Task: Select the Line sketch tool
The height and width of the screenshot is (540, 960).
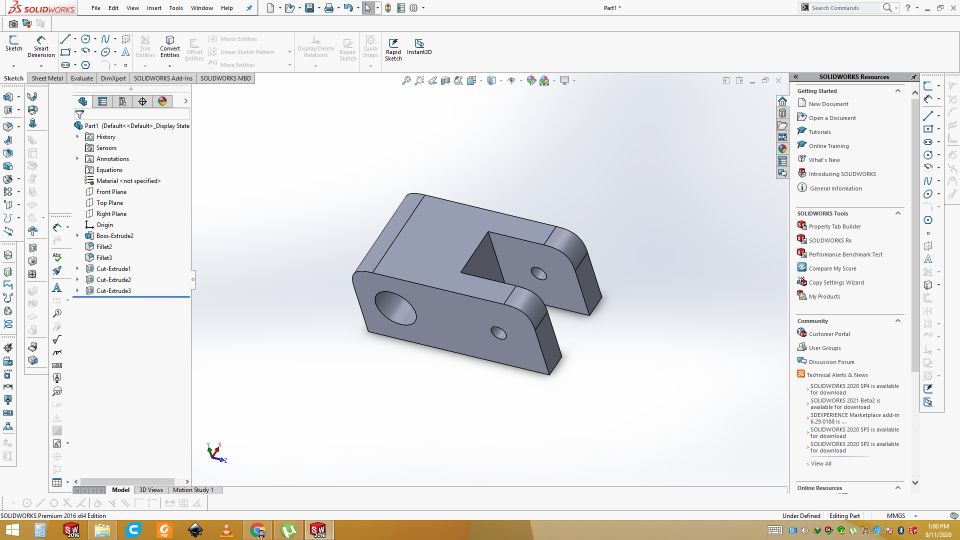Action: pos(66,39)
